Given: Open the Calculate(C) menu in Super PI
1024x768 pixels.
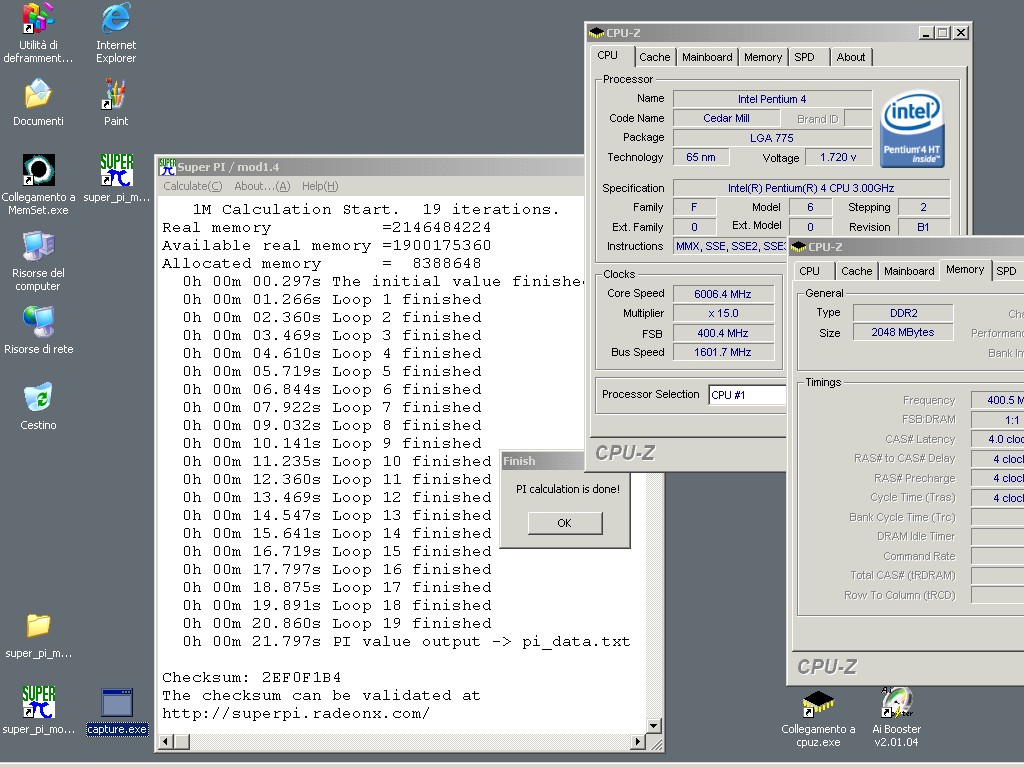Looking at the screenshot, I should [x=193, y=186].
